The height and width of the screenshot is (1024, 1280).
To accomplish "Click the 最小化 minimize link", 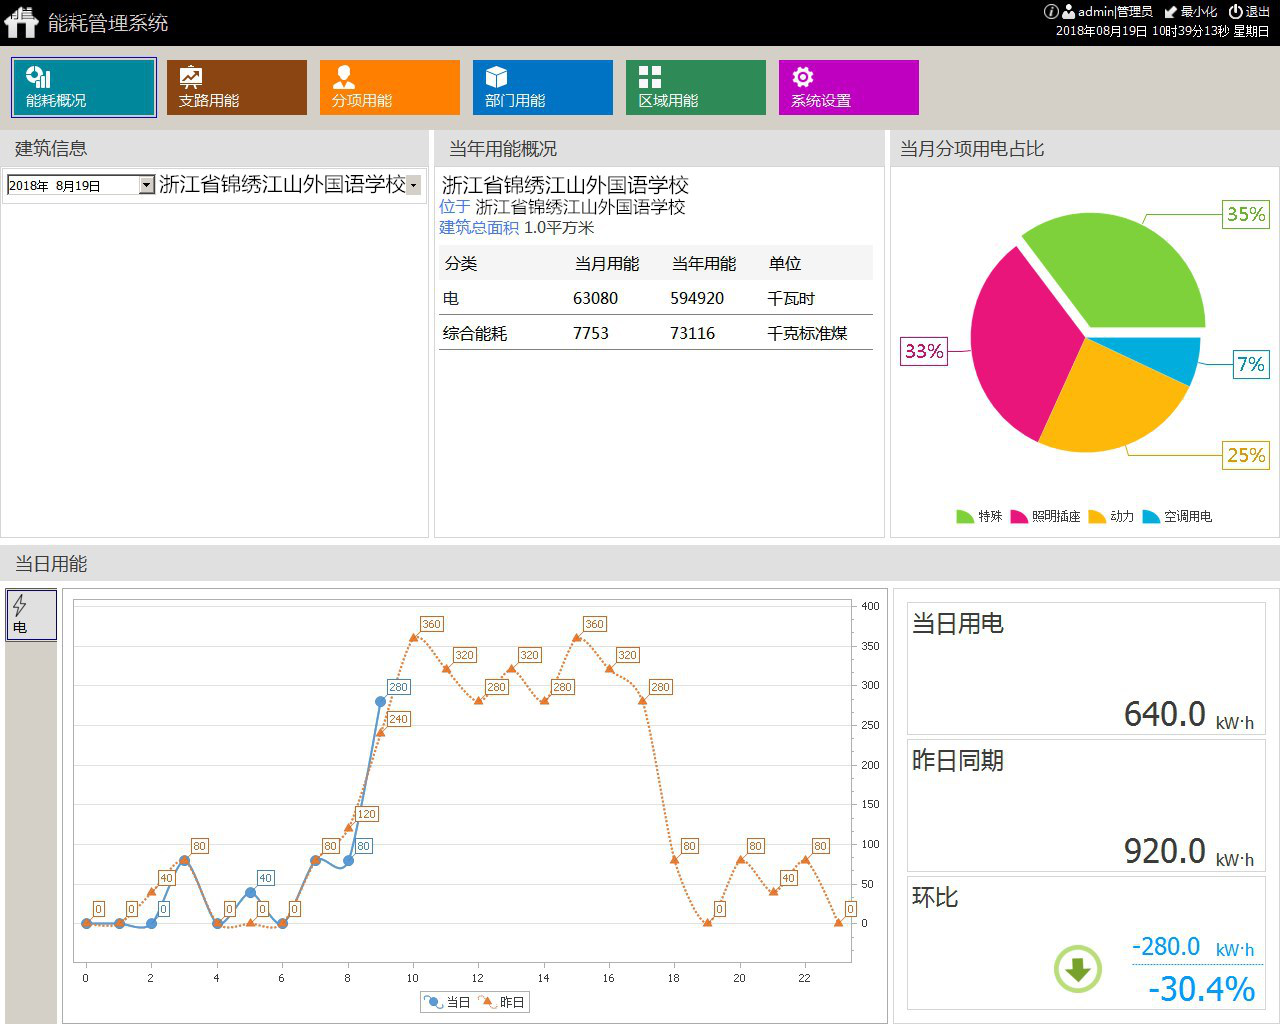I will 1191,12.
